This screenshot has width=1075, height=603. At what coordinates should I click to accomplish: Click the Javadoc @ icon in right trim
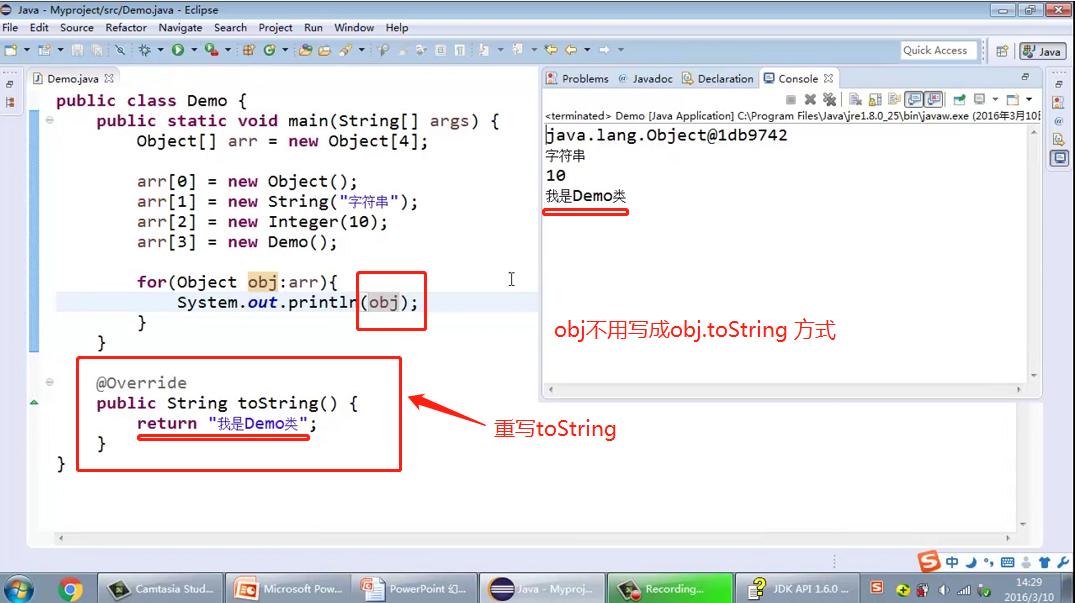click(1059, 121)
